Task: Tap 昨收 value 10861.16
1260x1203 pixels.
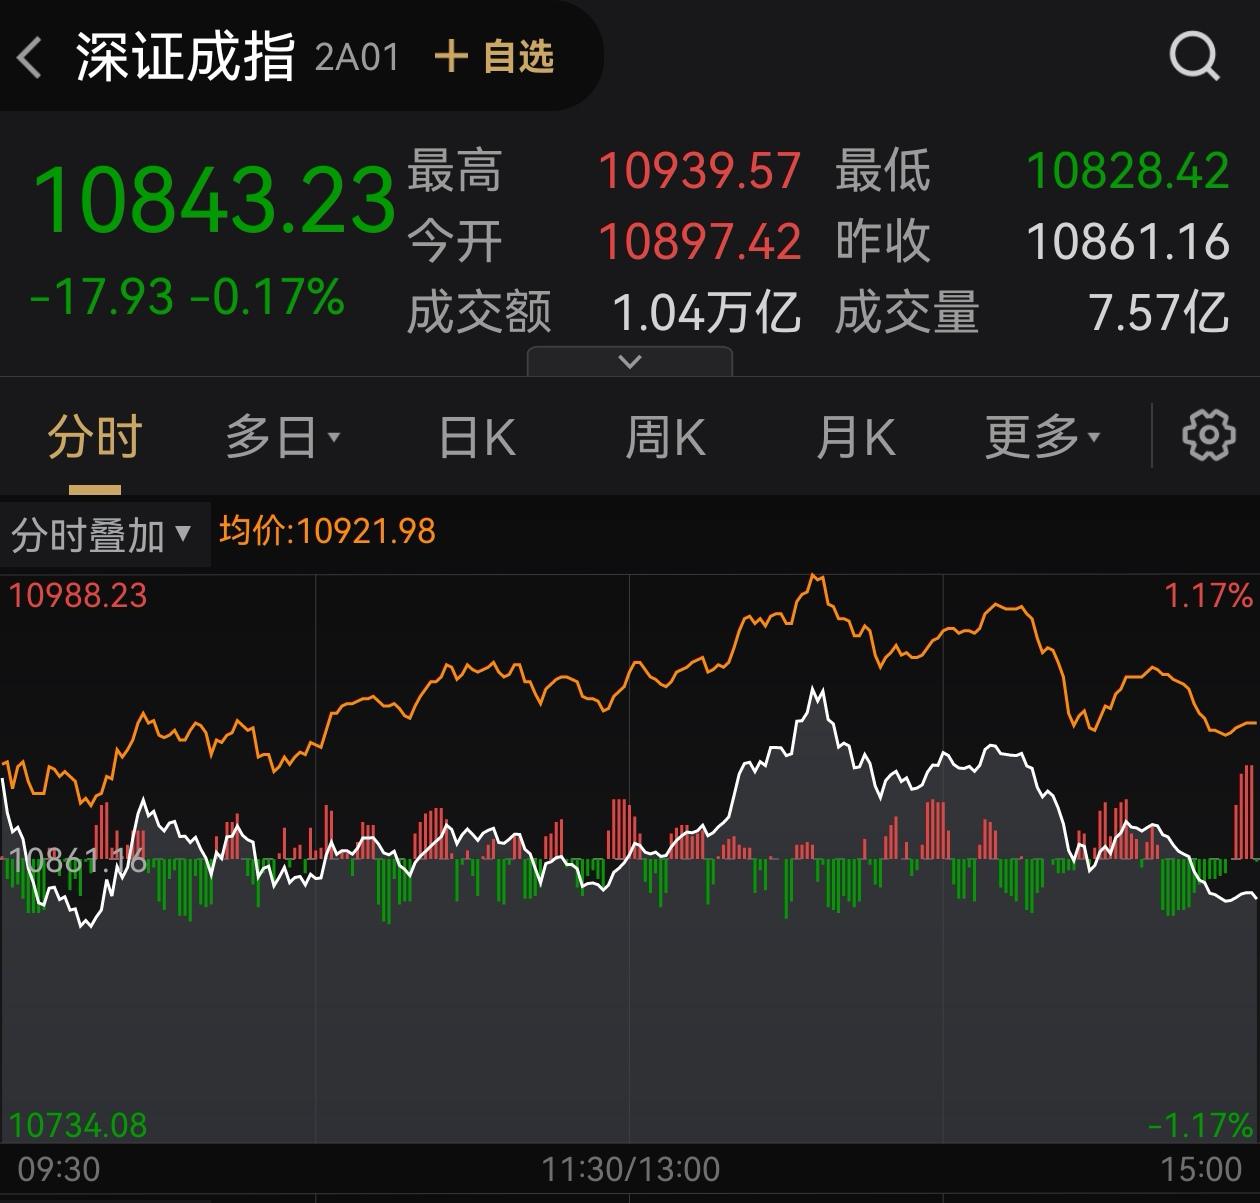Action: point(1128,241)
